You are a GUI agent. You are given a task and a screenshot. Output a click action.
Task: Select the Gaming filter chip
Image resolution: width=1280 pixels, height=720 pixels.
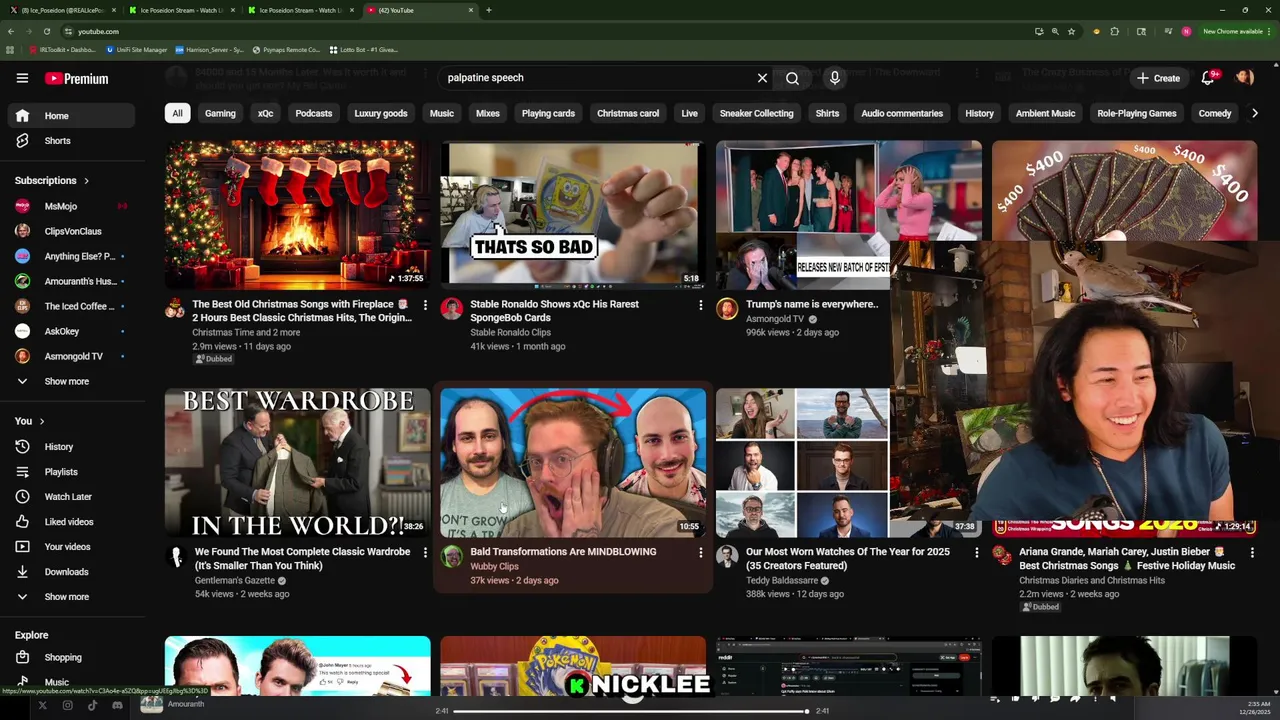click(220, 113)
